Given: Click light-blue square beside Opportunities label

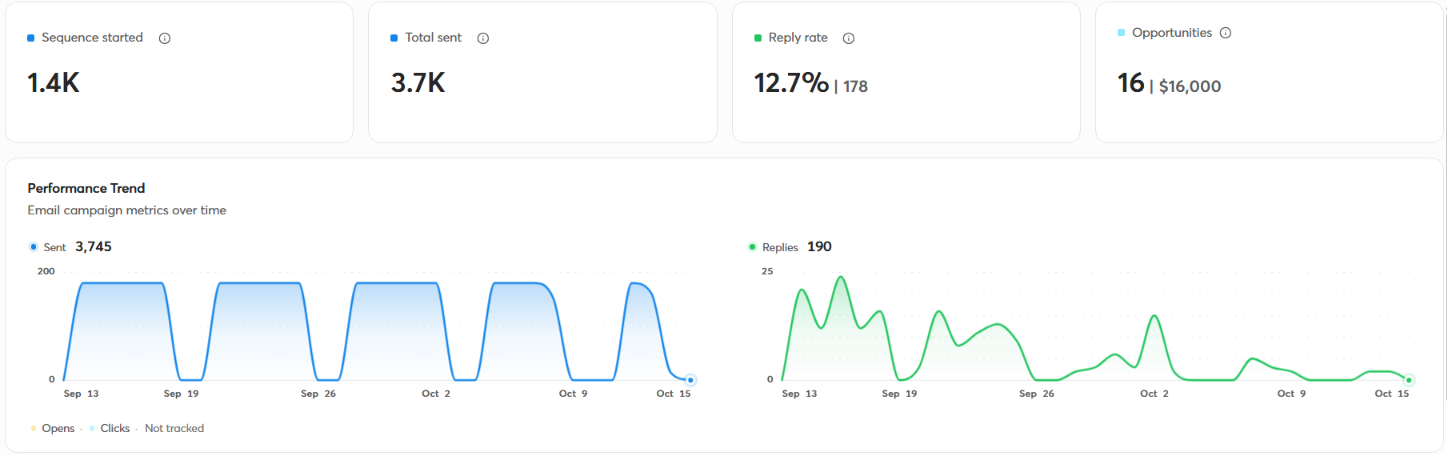Looking at the screenshot, I should 1121,33.
